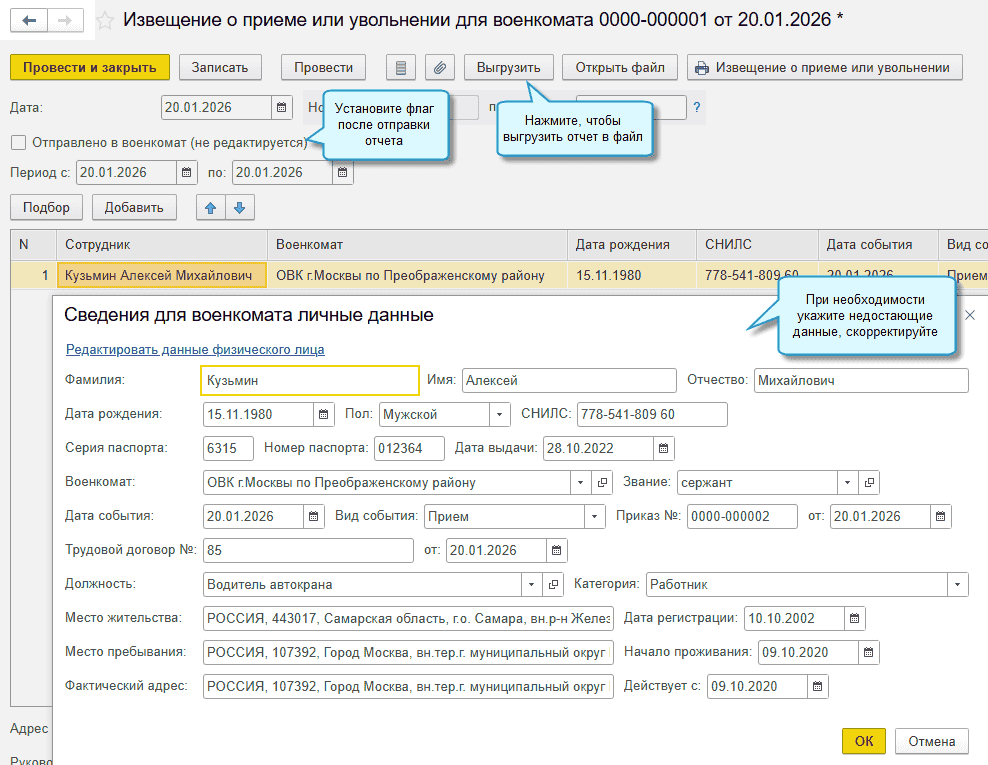Image resolution: width=988 pixels, height=765 pixels.
Task: Move the row up with arrow
Action: (x=210, y=207)
